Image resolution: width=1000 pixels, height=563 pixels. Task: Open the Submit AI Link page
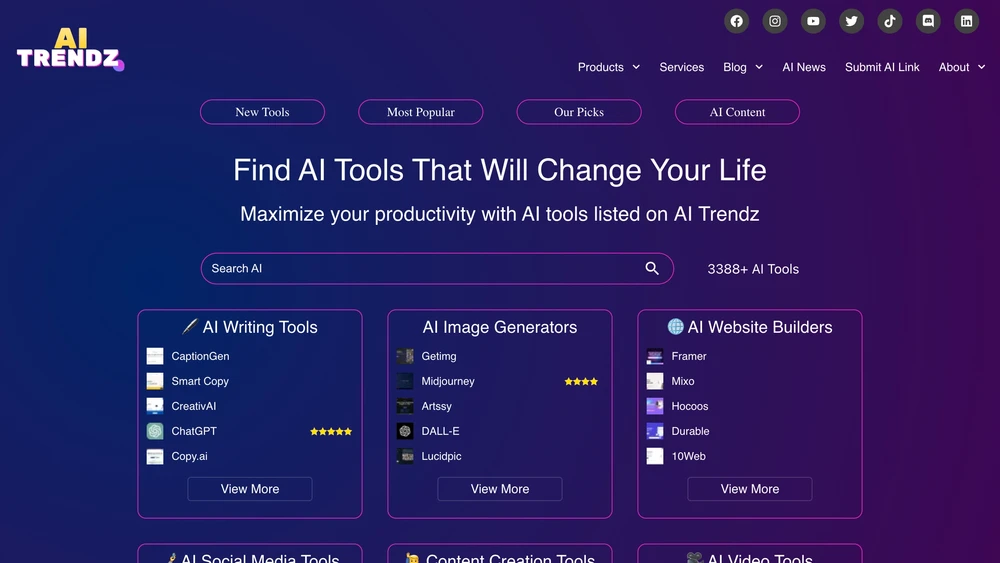[x=882, y=67]
